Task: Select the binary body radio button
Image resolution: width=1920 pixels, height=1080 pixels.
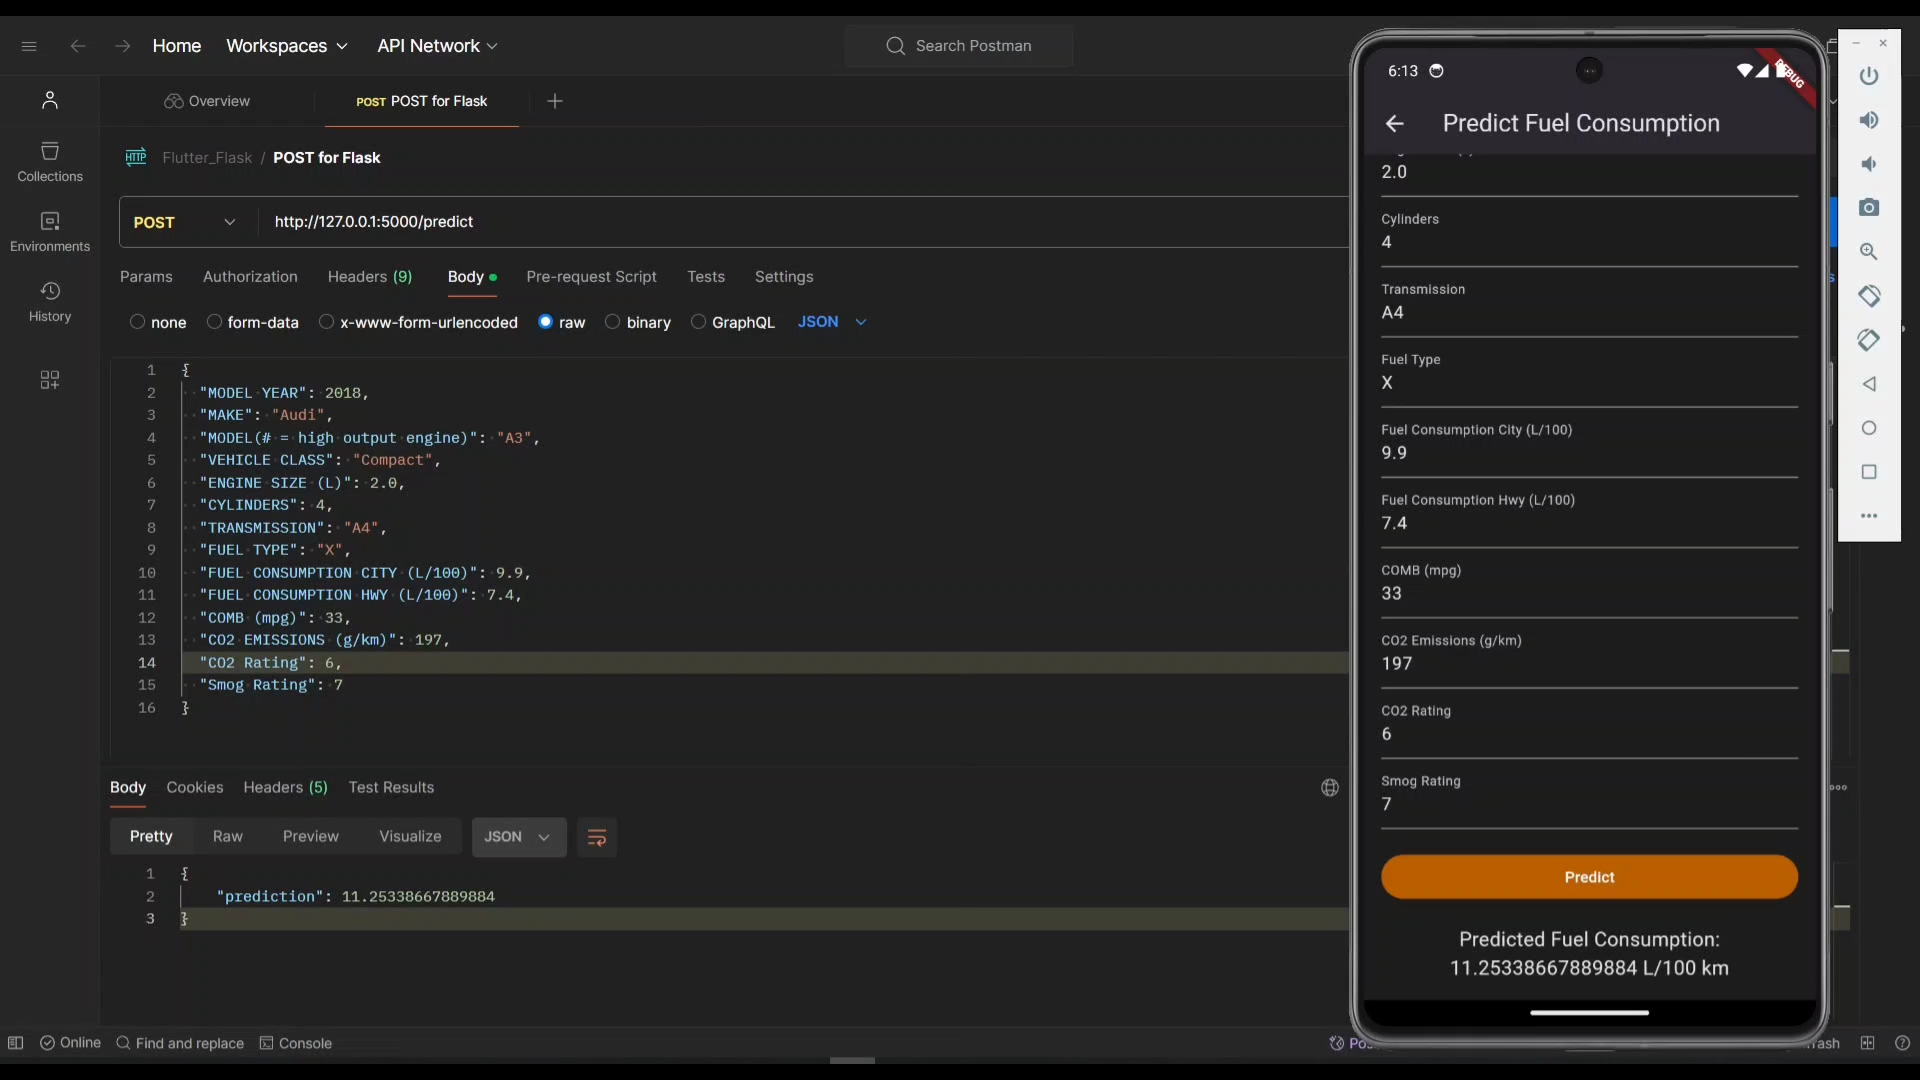Action: pos(613,322)
